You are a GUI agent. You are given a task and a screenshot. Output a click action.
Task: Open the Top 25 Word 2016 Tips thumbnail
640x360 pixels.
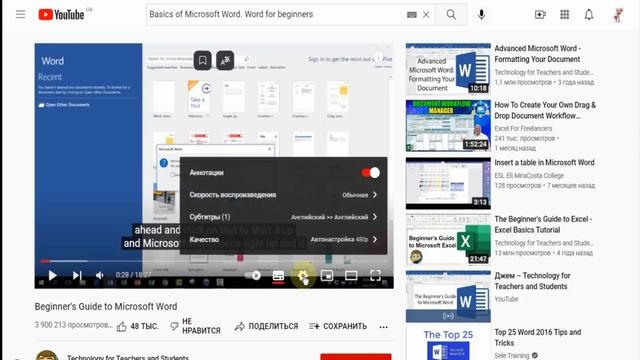tap(448, 344)
